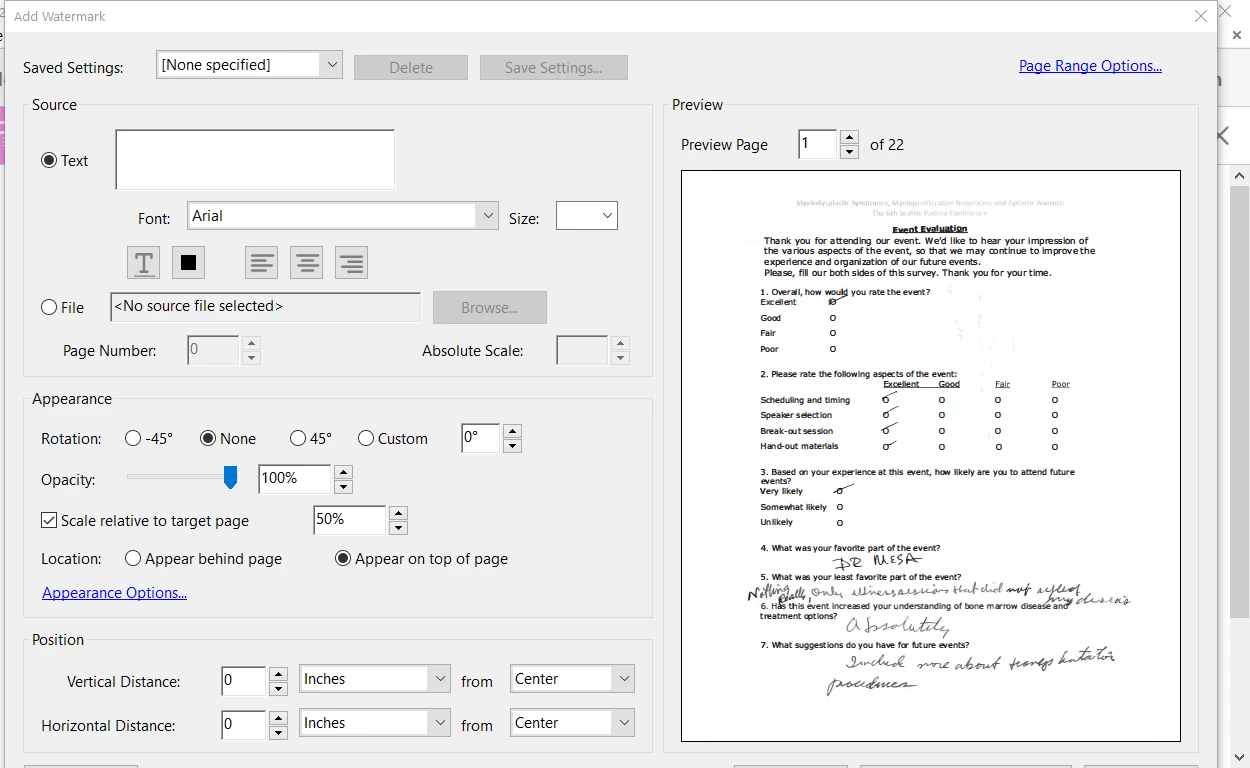Click the Preview Page number field
This screenshot has height=768, width=1250.
pos(817,144)
